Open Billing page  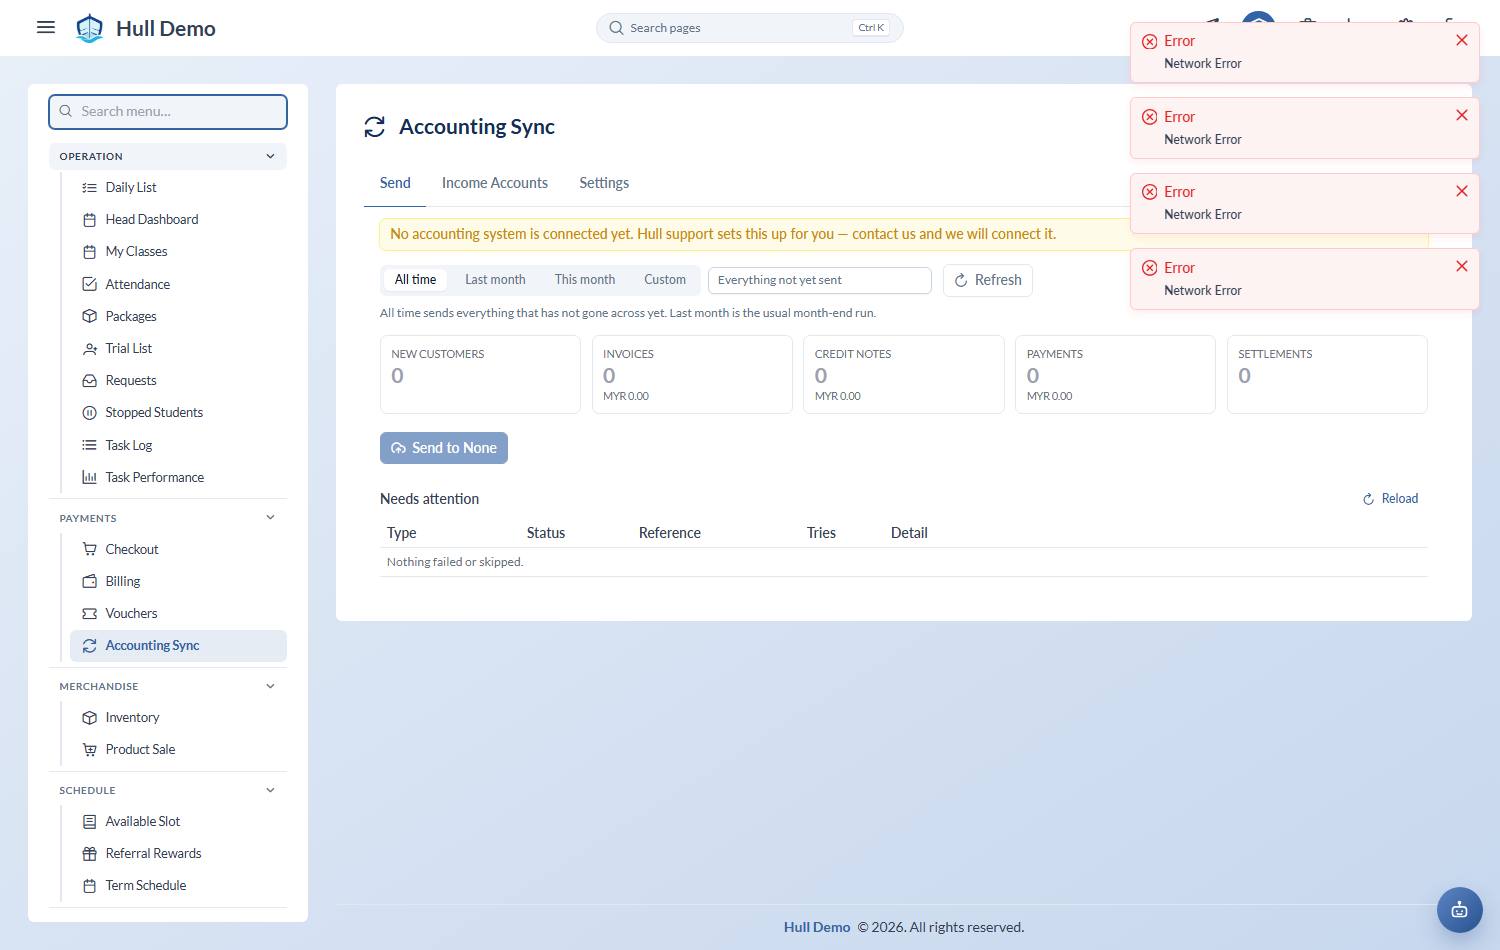pos(178,581)
